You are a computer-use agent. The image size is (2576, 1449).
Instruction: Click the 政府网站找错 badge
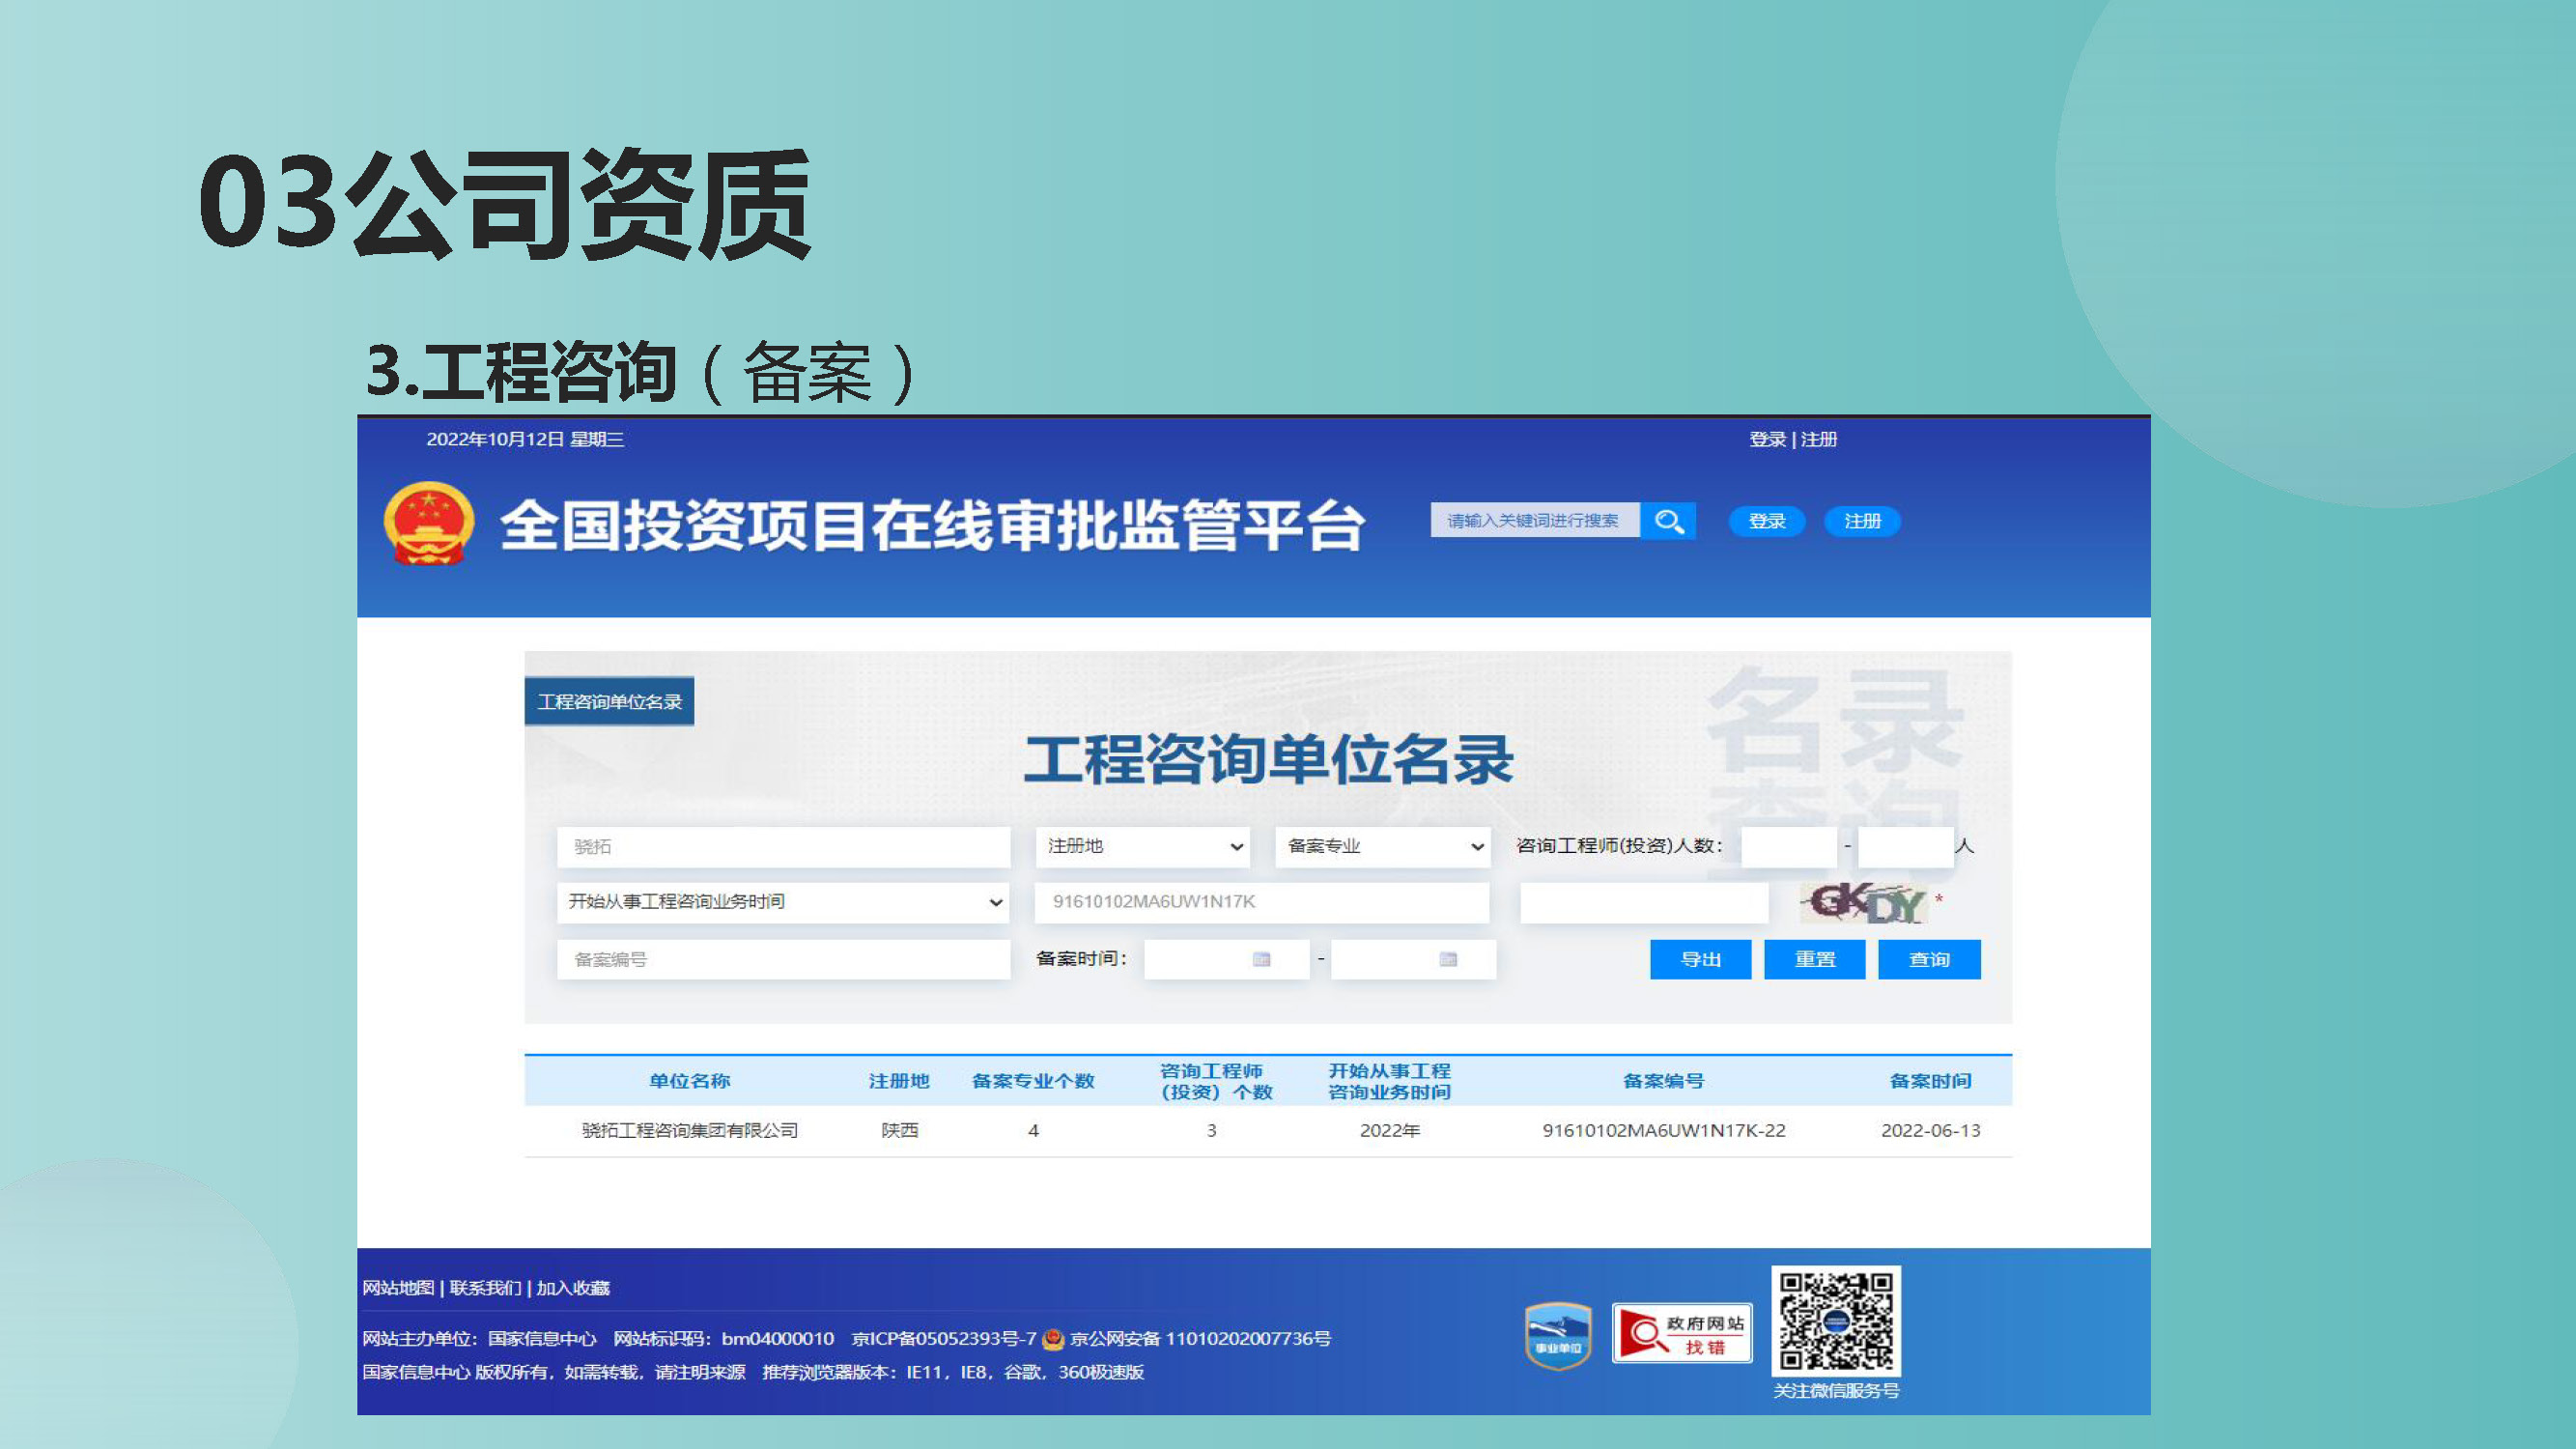(1682, 1334)
